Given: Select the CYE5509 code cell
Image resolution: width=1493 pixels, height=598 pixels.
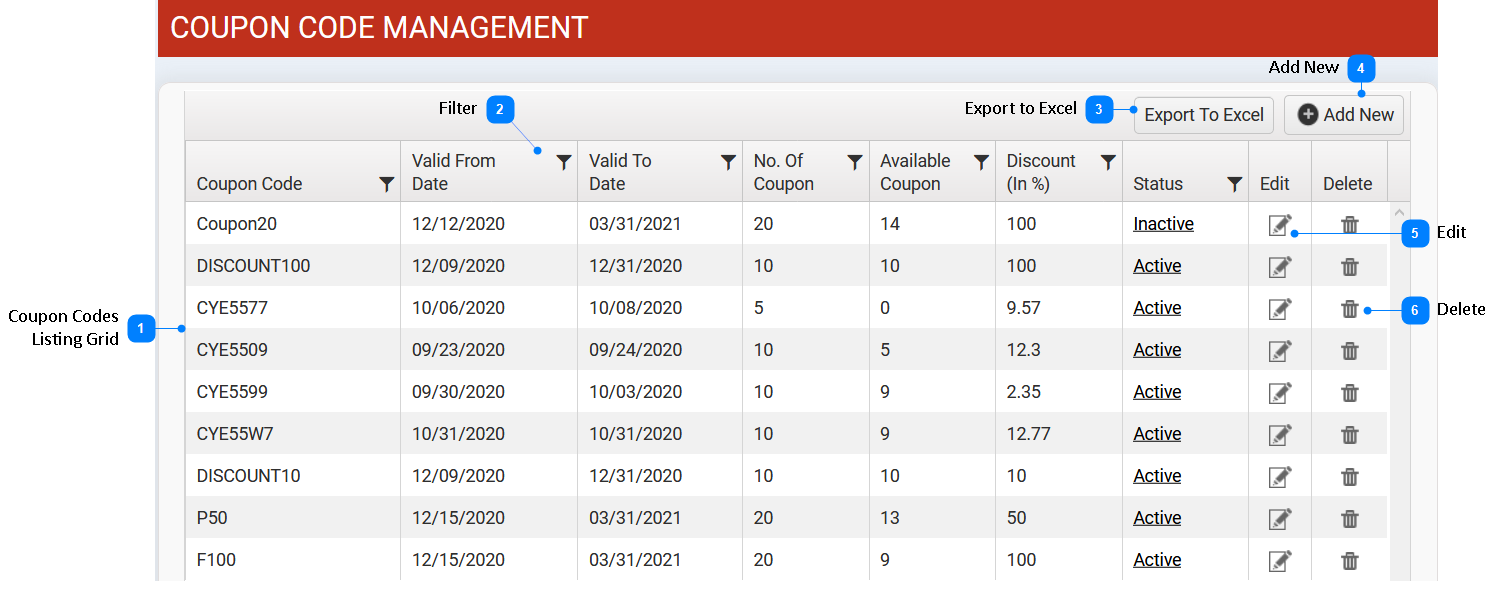Looking at the screenshot, I should (293, 350).
